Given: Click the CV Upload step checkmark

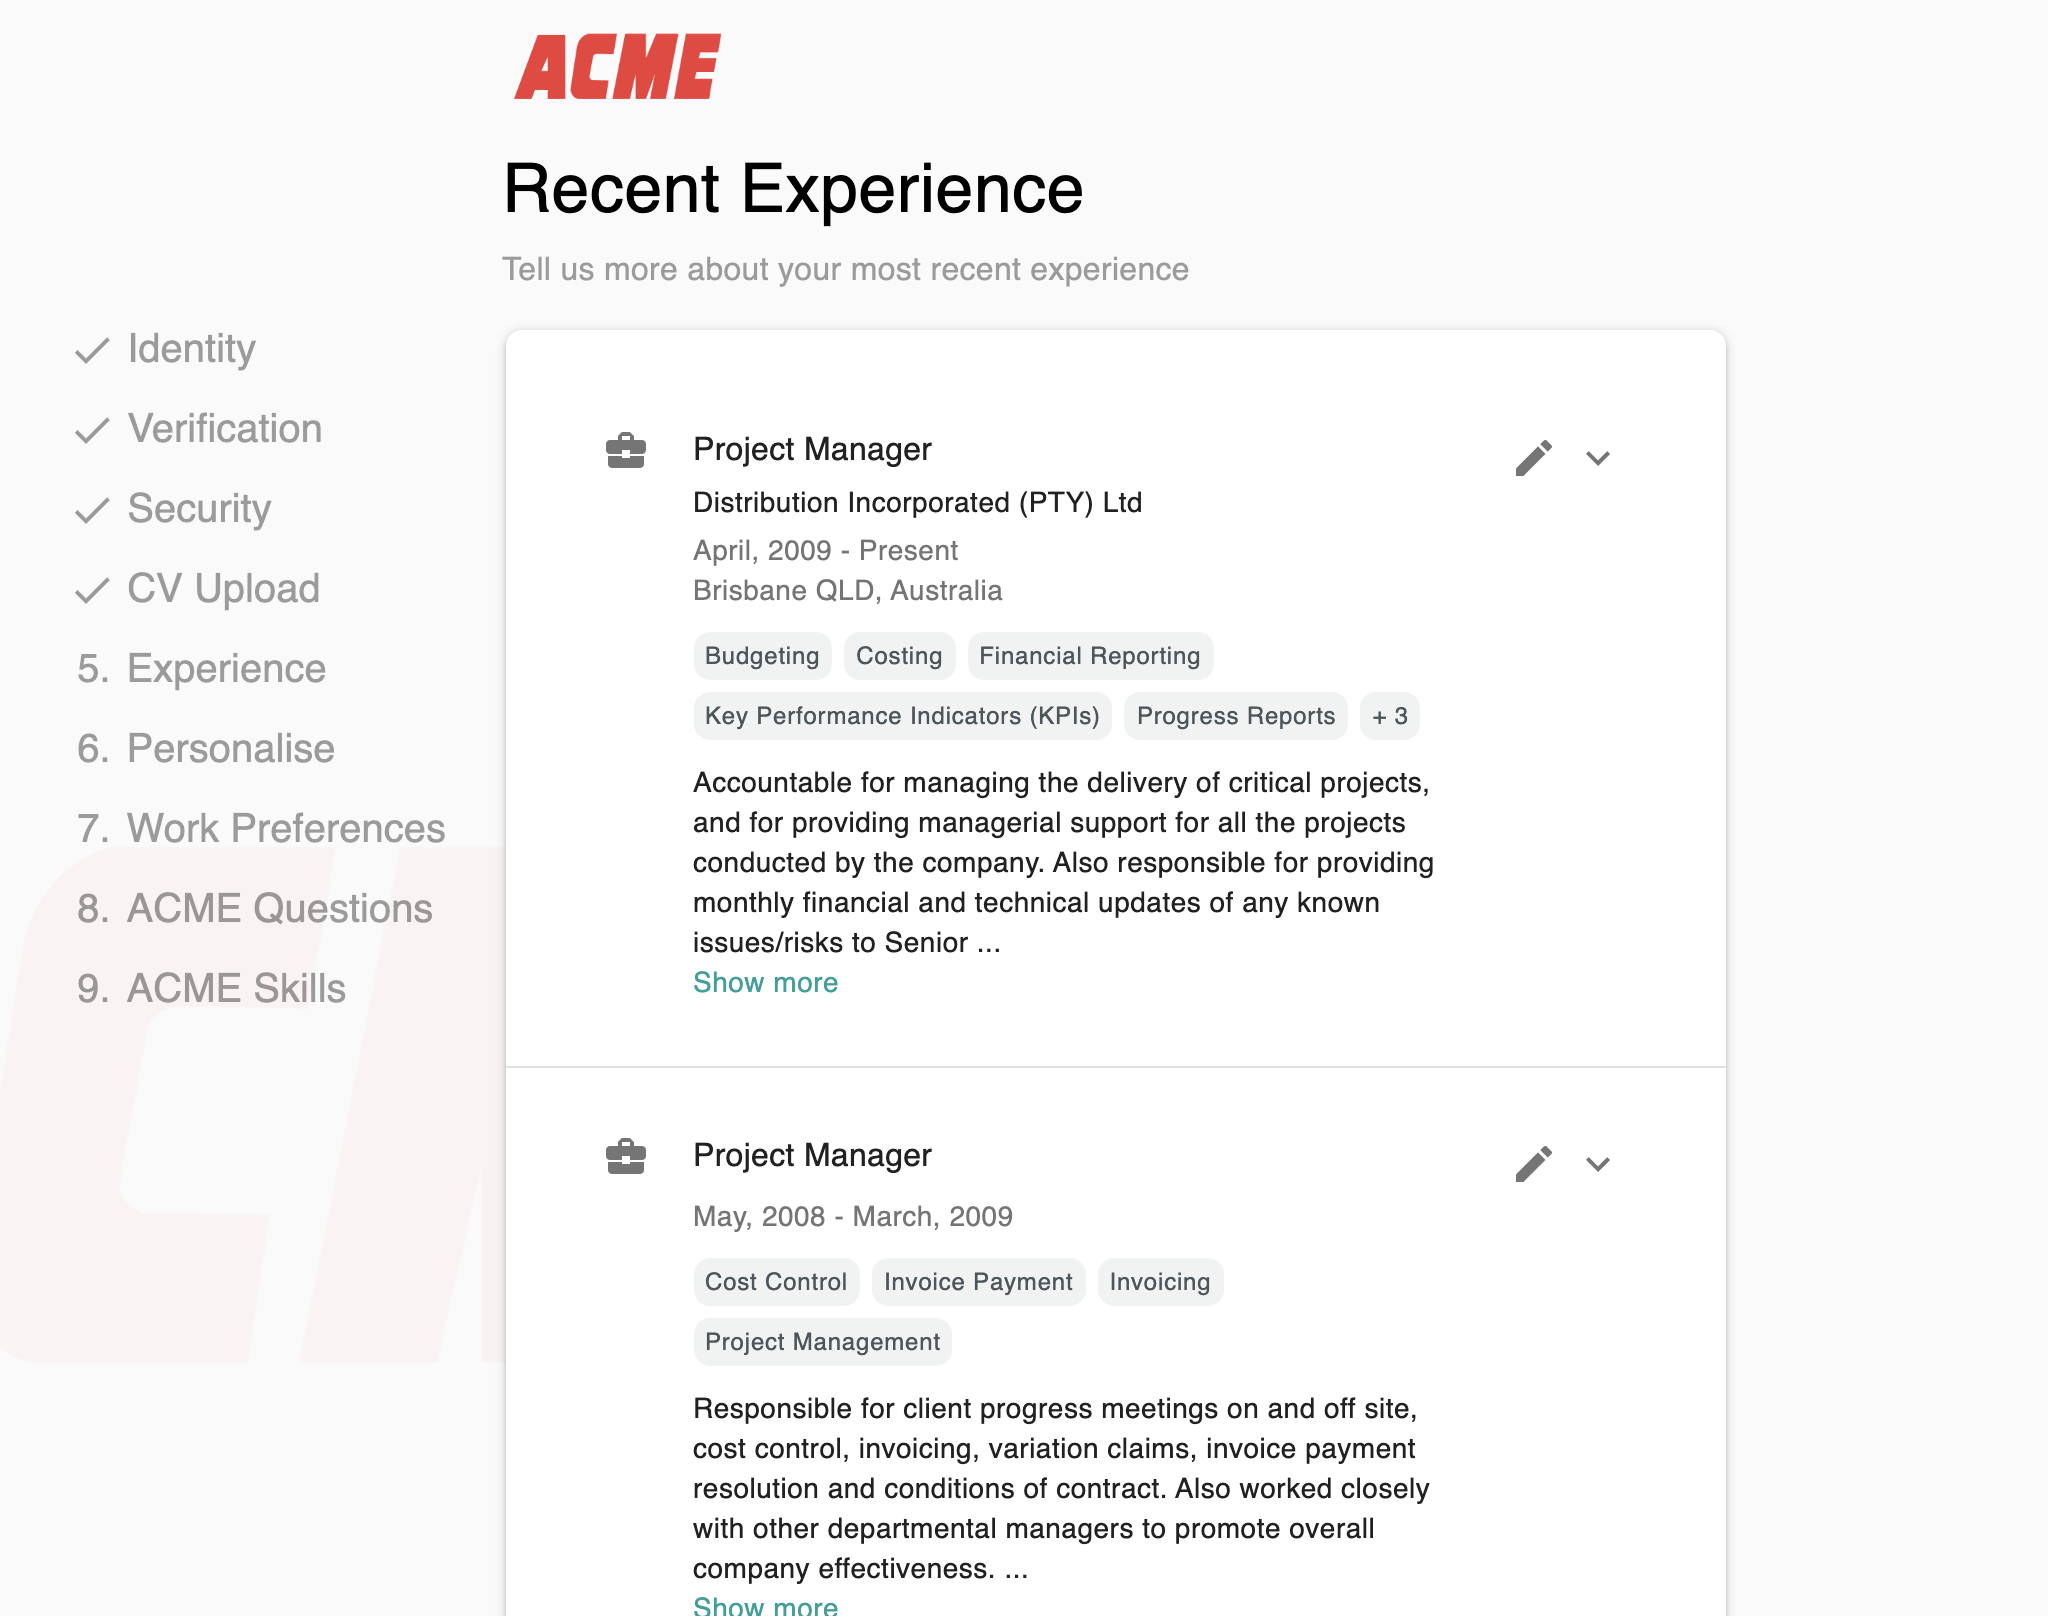Looking at the screenshot, I should tap(92, 590).
